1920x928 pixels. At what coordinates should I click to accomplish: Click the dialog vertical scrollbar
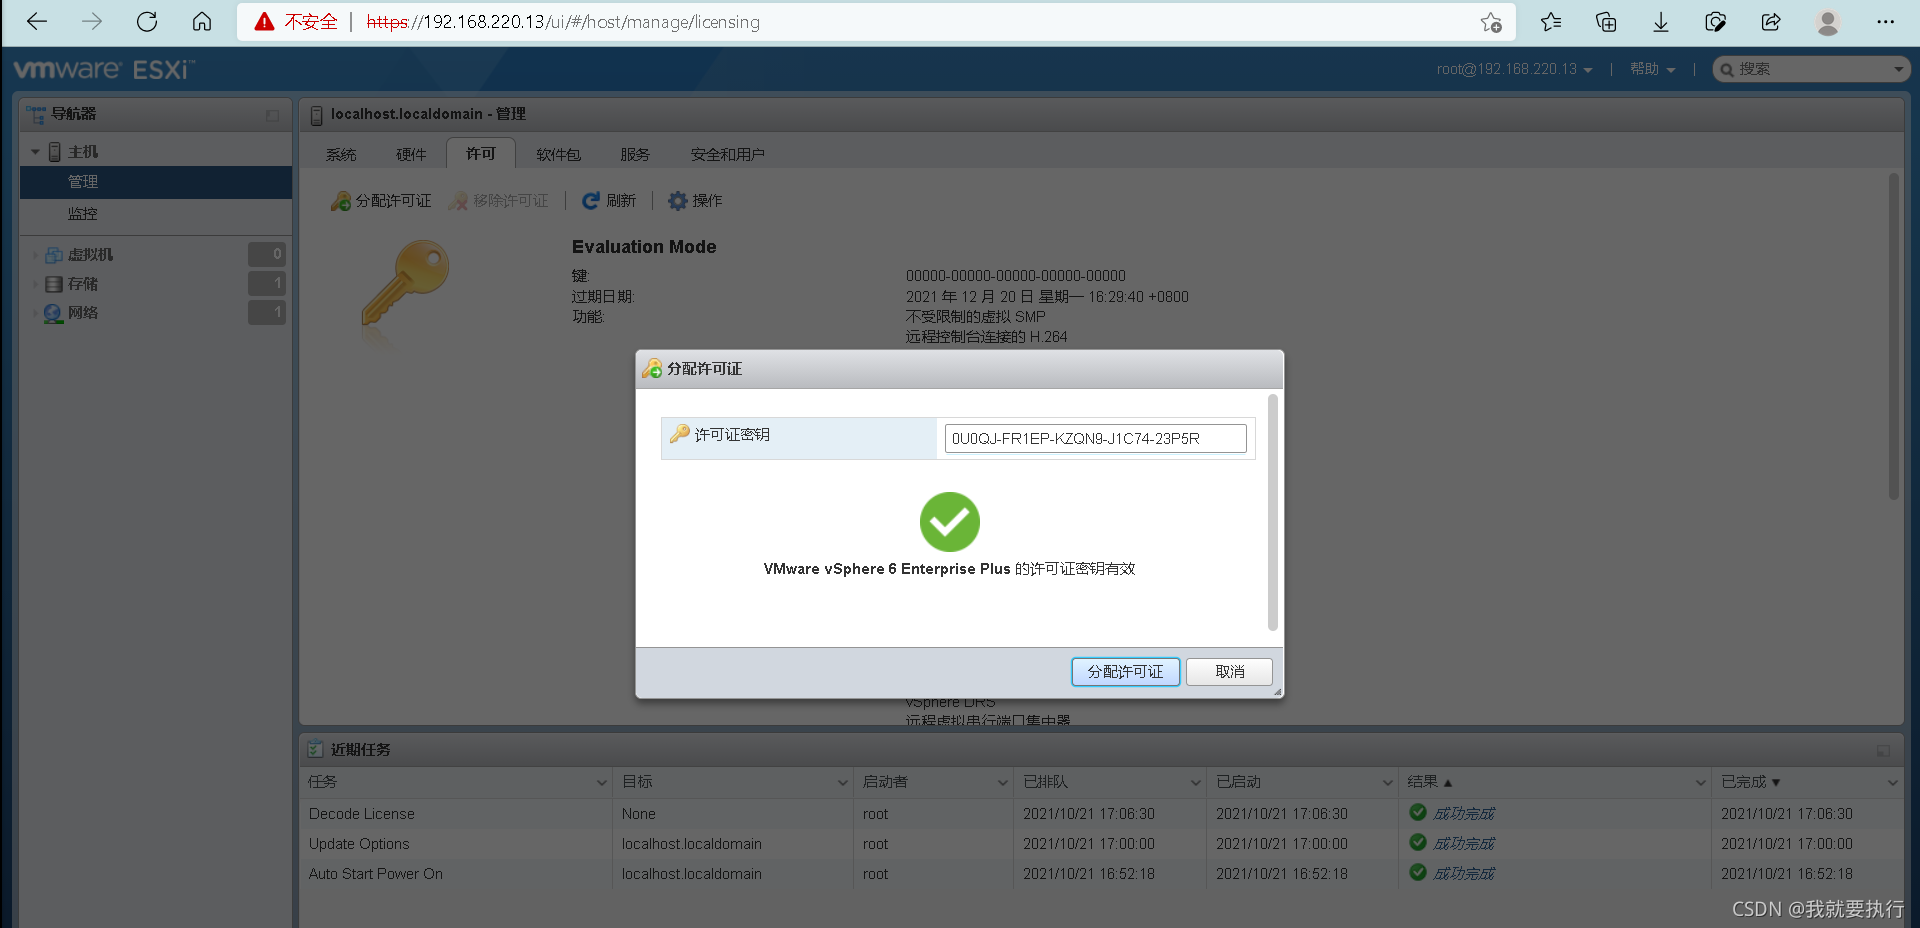click(x=1273, y=512)
